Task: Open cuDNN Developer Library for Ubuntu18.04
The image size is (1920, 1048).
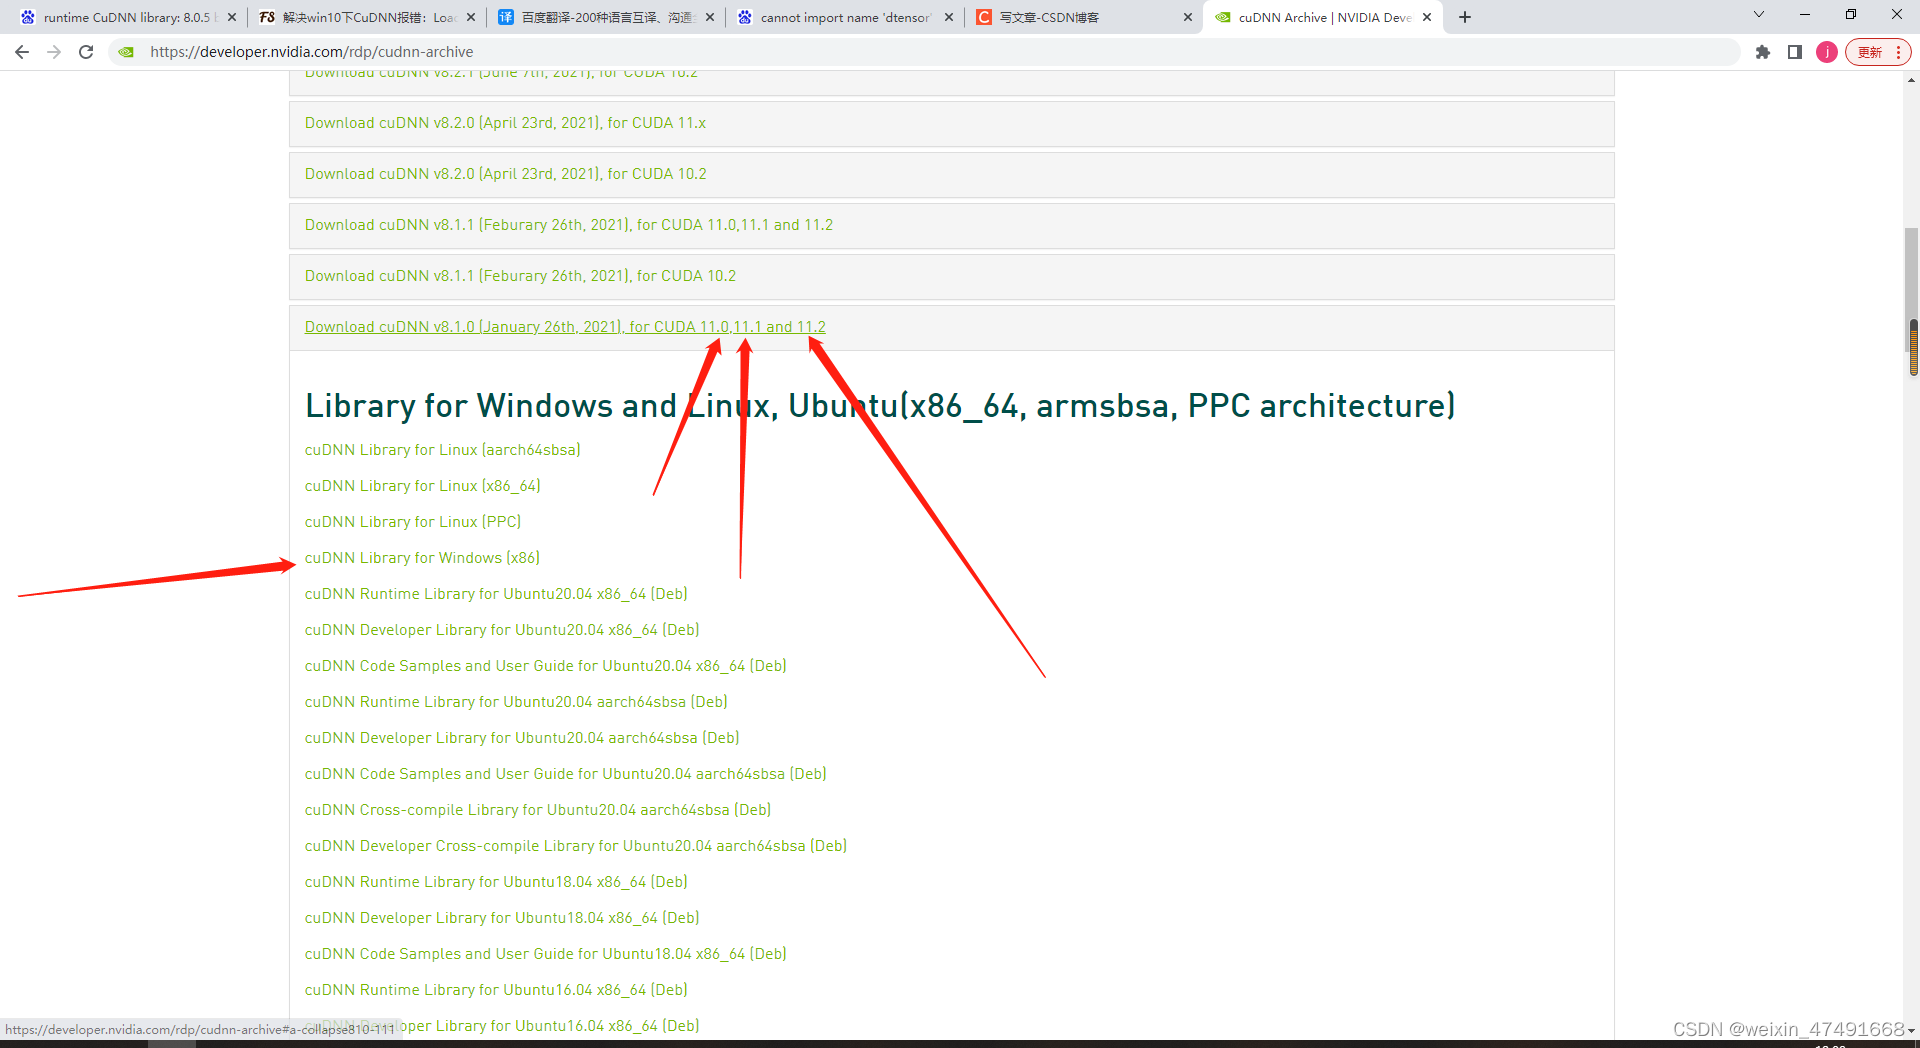Action: (502, 918)
